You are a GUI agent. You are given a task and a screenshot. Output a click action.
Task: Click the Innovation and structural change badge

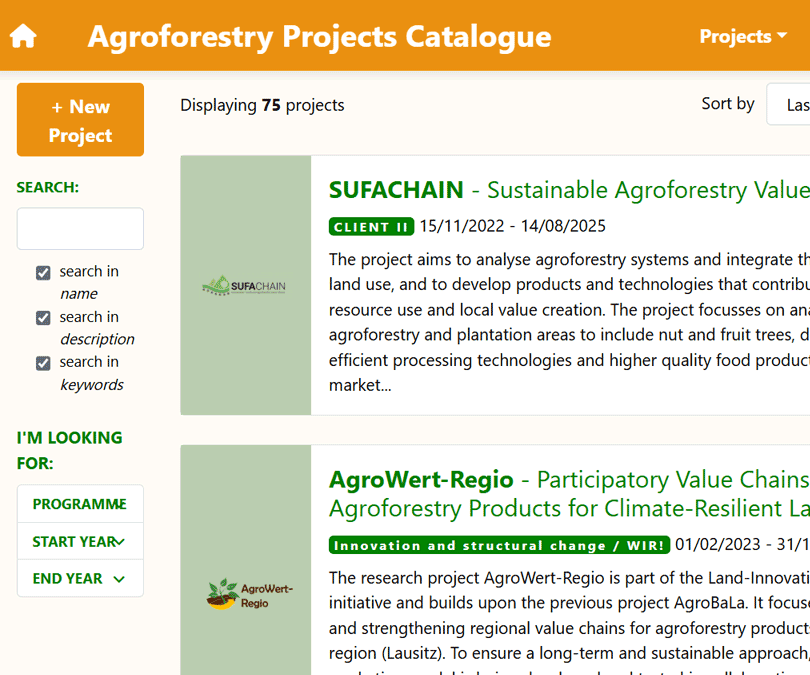tap(499, 545)
